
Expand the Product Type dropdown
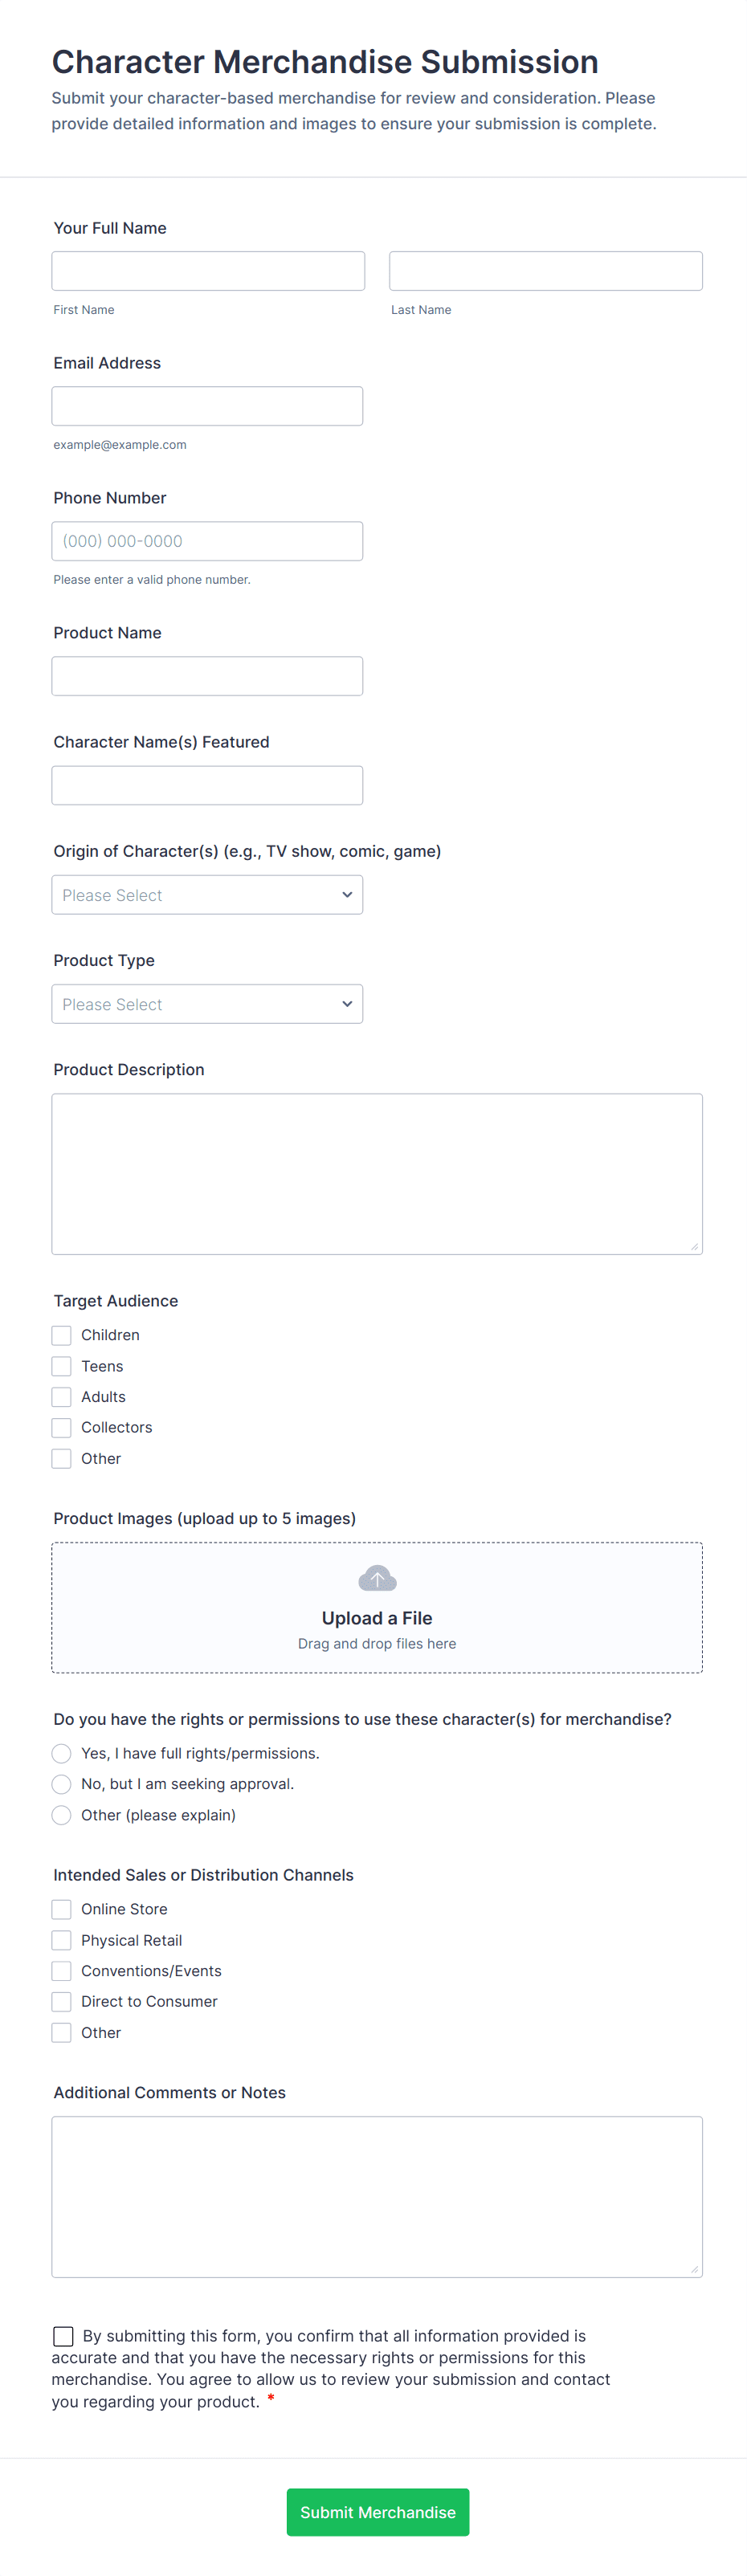click(207, 1004)
